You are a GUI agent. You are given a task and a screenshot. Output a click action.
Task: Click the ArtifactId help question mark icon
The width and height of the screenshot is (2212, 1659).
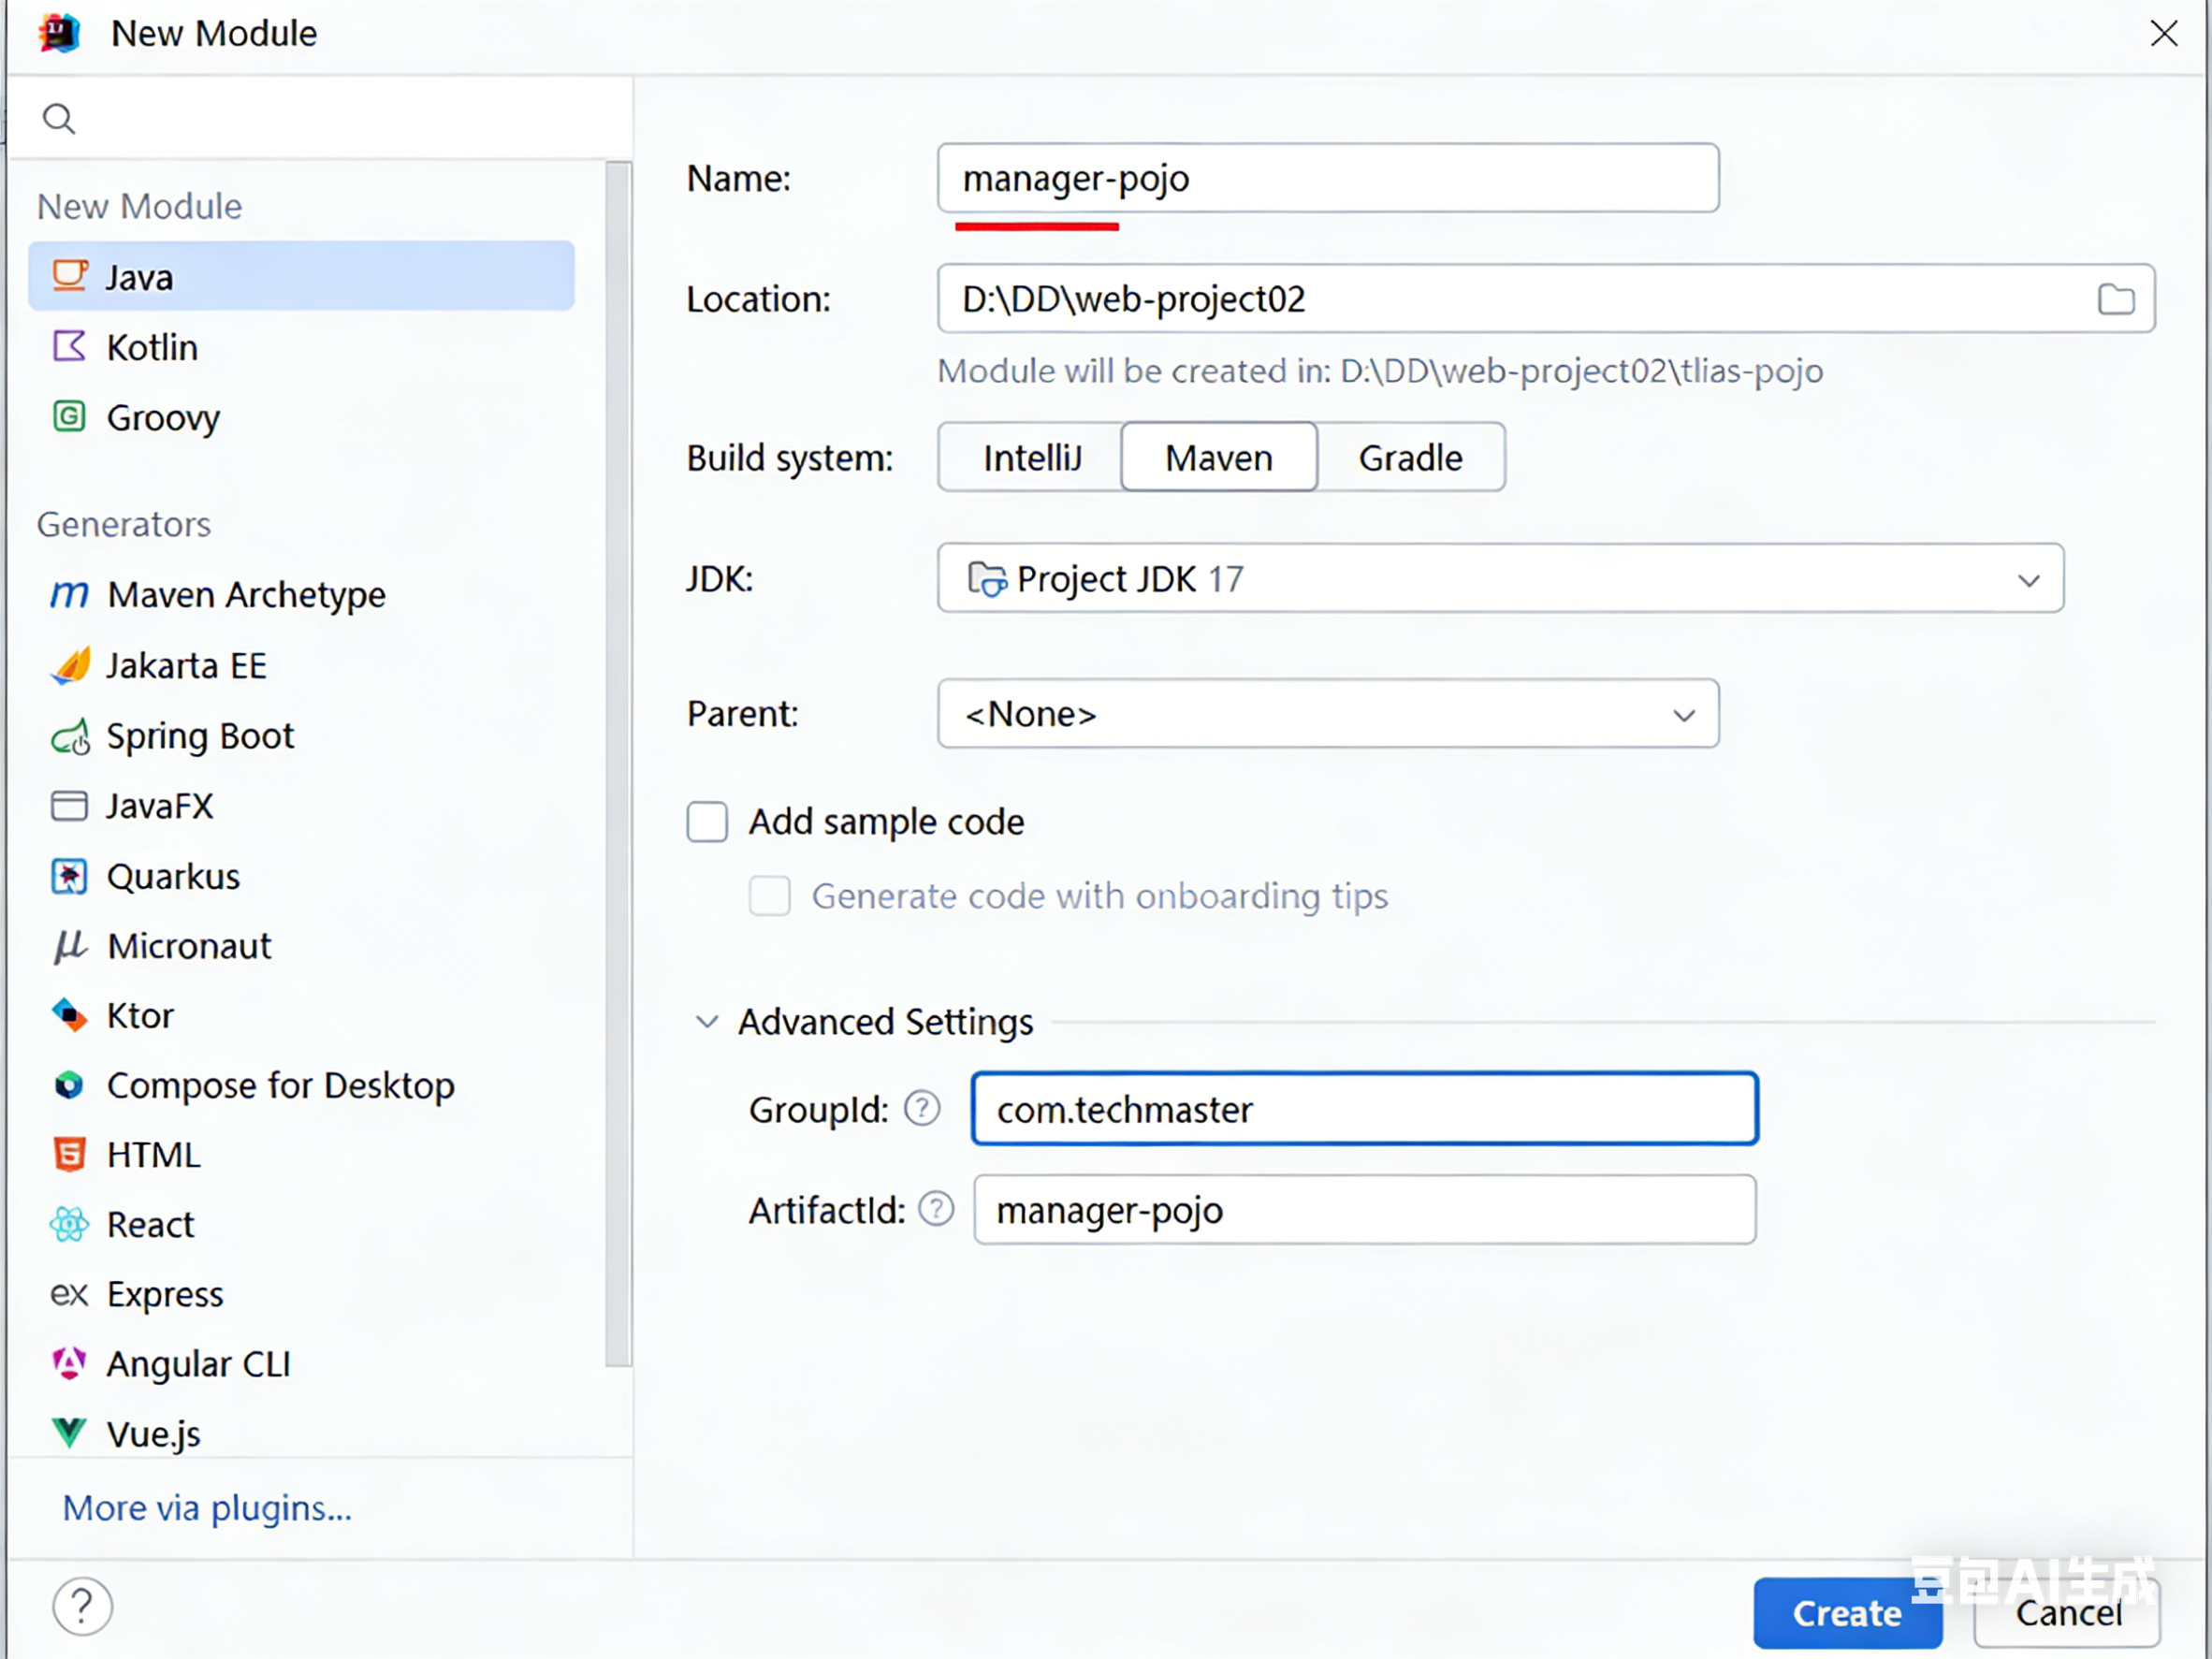tap(936, 1209)
